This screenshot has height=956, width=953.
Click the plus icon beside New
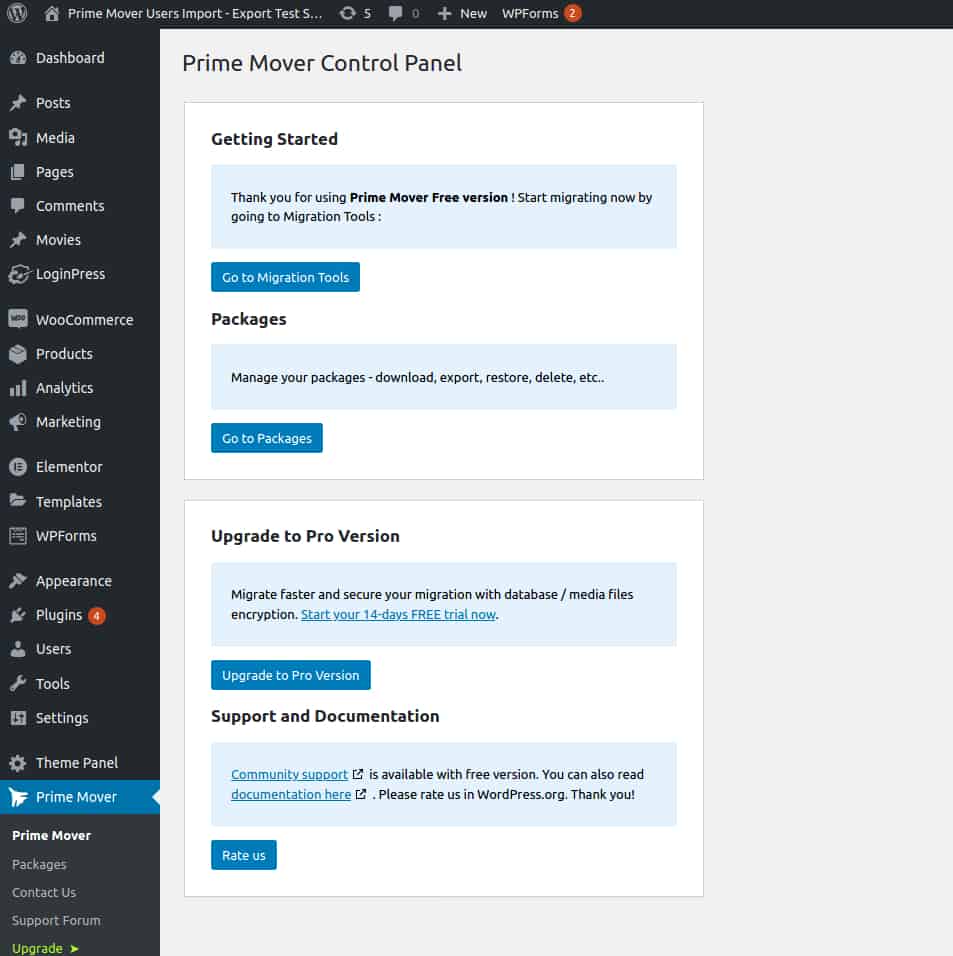coord(444,13)
